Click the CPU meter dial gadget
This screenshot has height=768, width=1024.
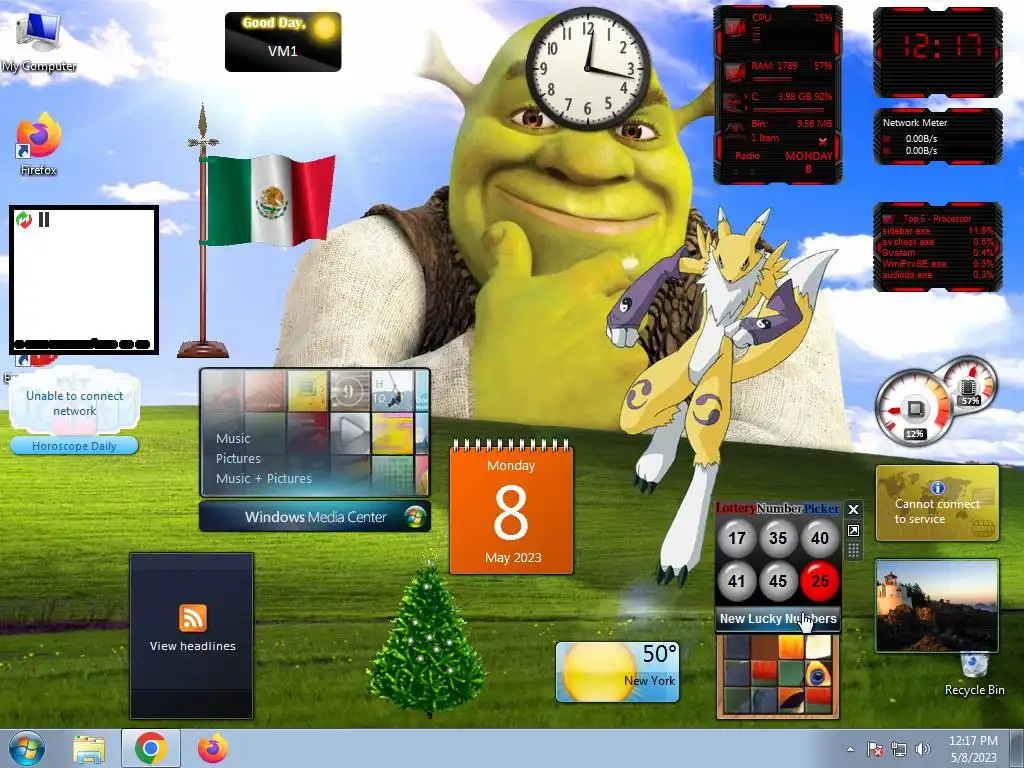coord(914,410)
